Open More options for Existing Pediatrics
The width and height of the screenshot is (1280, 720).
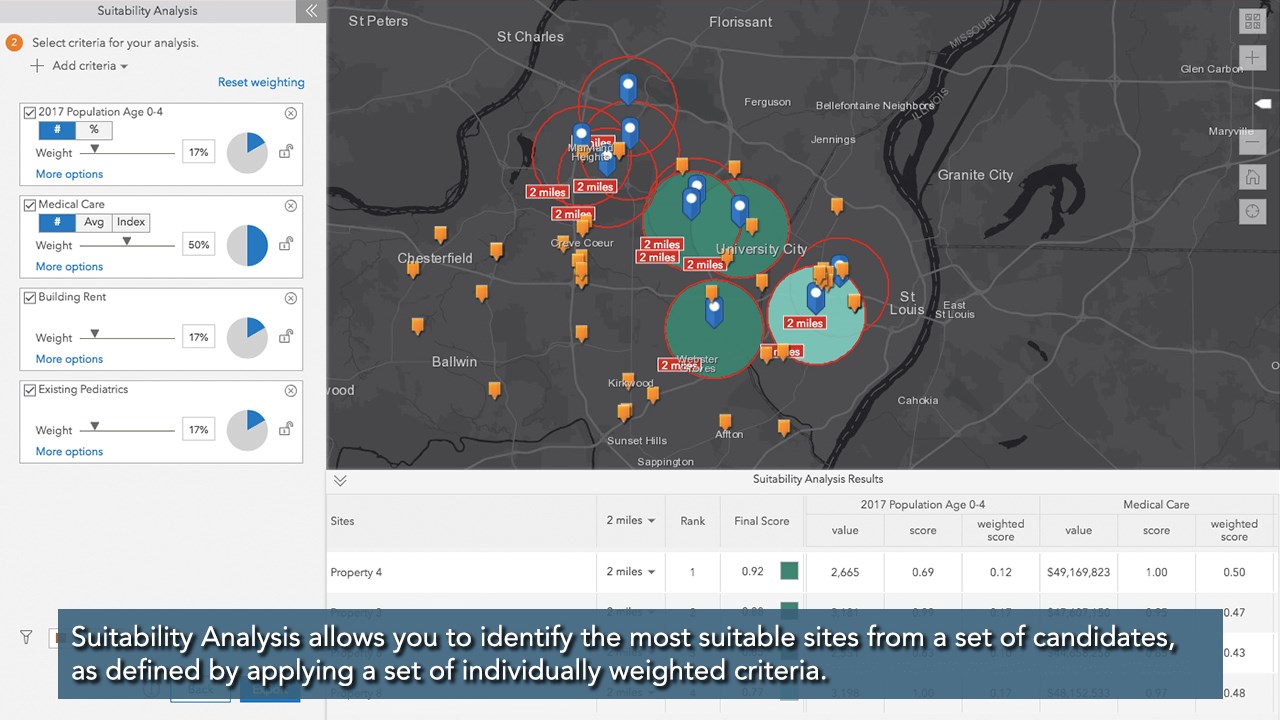click(69, 452)
